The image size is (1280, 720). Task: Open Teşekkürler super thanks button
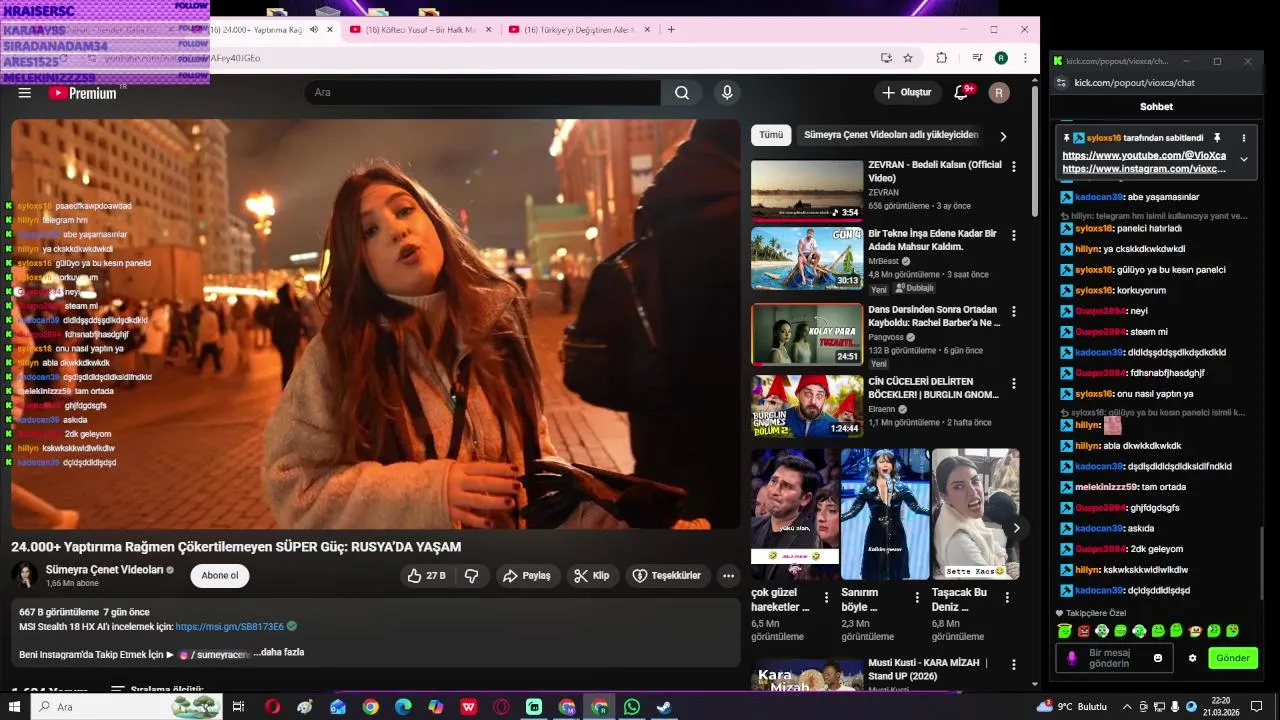[x=668, y=576]
